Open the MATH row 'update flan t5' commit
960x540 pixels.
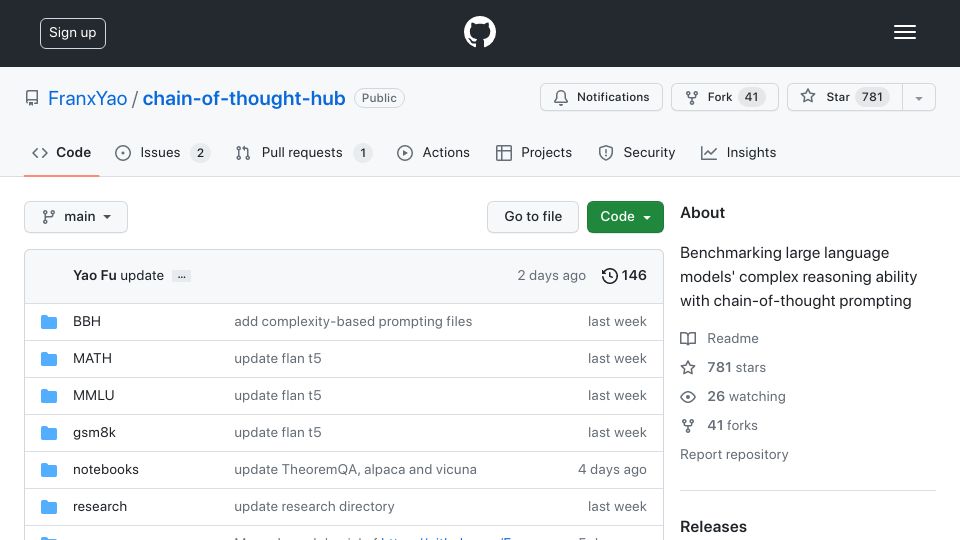[278, 358]
